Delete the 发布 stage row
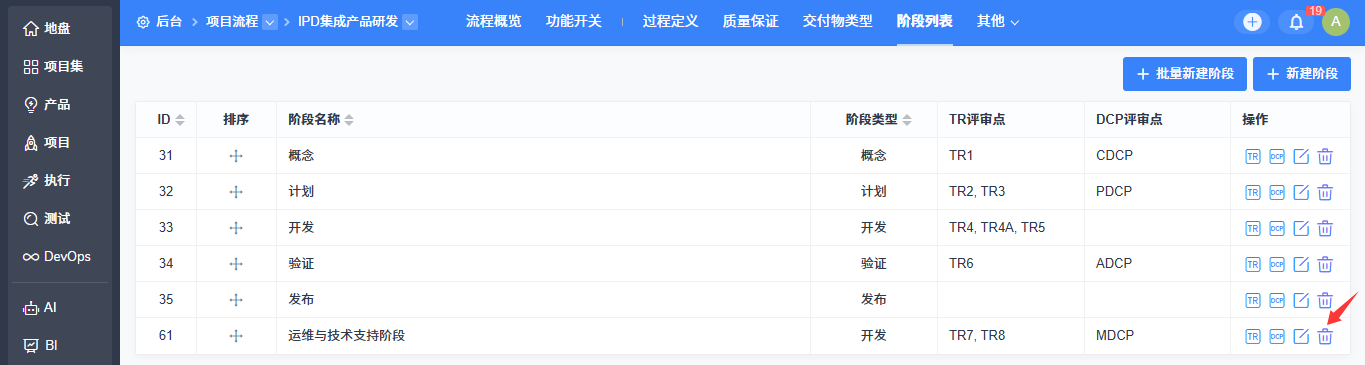 click(1325, 300)
